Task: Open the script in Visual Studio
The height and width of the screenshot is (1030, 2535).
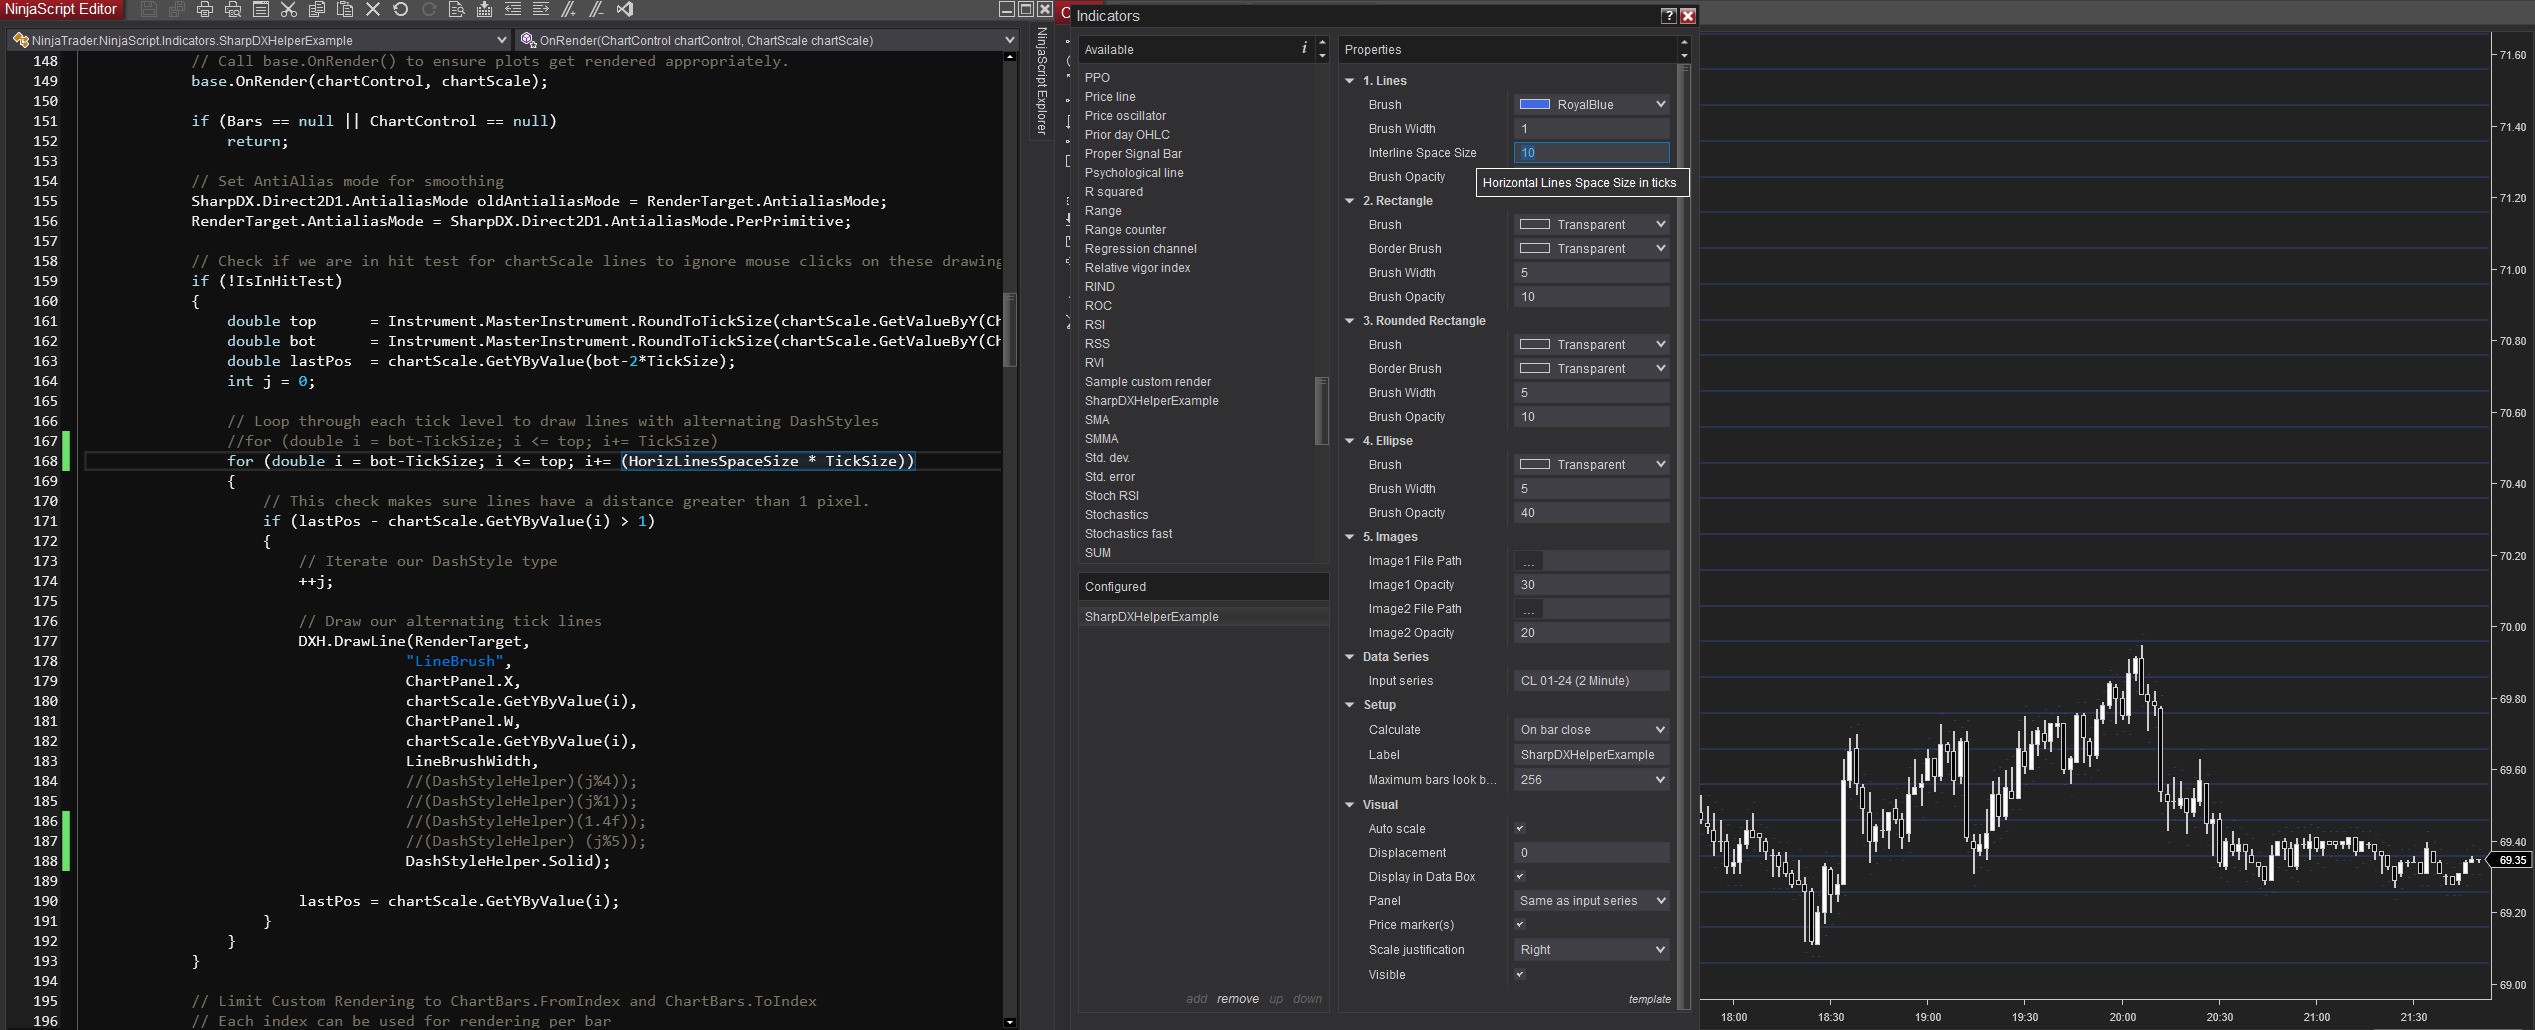Action: click(x=625, y=9)
